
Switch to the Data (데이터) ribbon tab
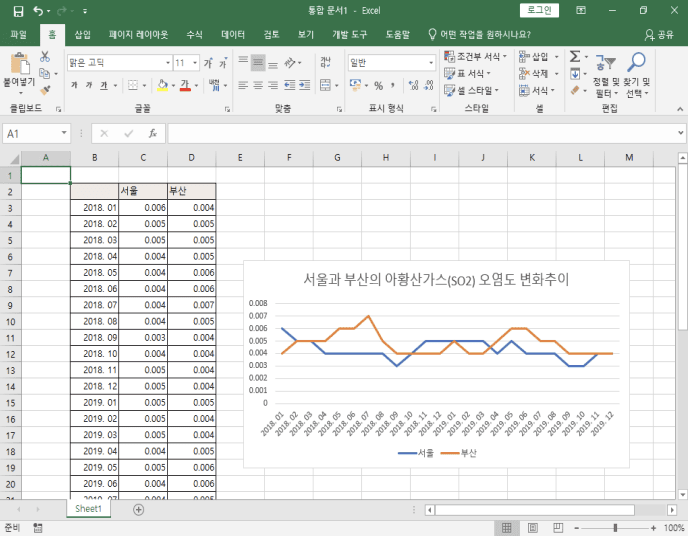pyautogui.click(x=232, y=34)
